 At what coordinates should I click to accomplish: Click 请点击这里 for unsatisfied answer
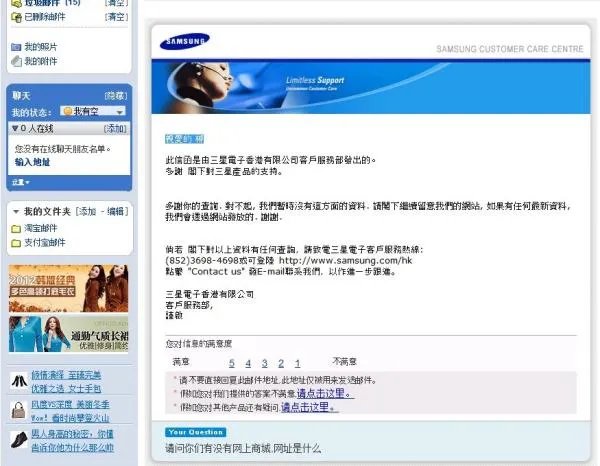coord(325,393)
